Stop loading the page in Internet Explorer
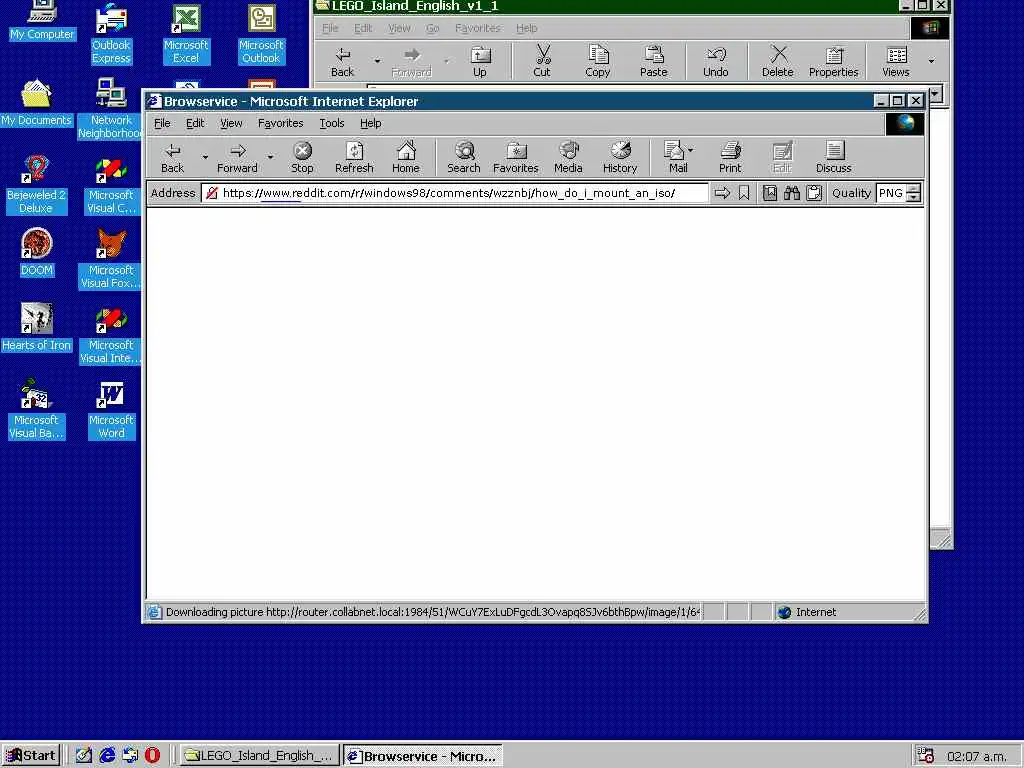Image resolution: width=1024 pixels, height=768 pixels. click(302, 158)
